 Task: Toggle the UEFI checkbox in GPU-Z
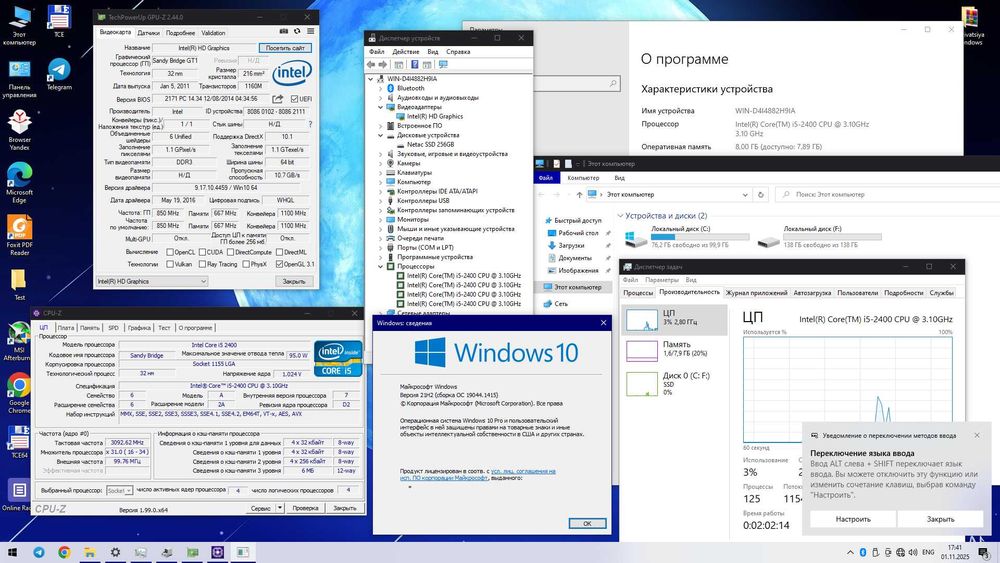click(x=294, y=99)
